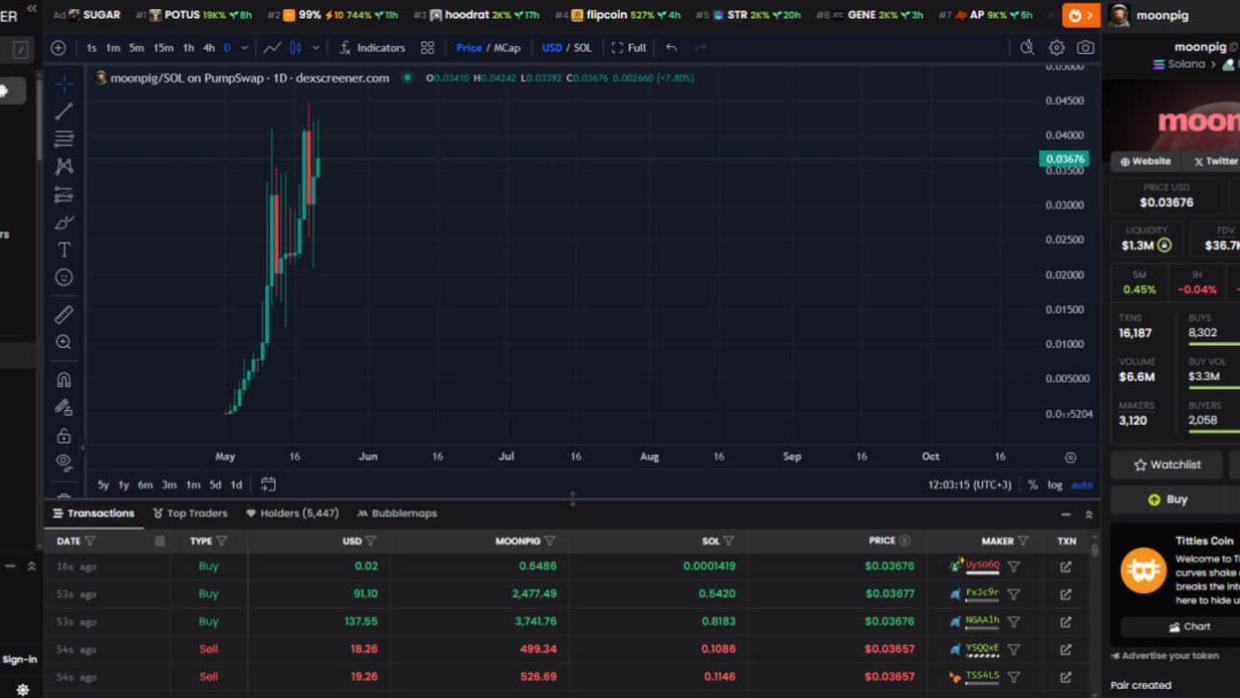Select the brush drawing tool

64,222
